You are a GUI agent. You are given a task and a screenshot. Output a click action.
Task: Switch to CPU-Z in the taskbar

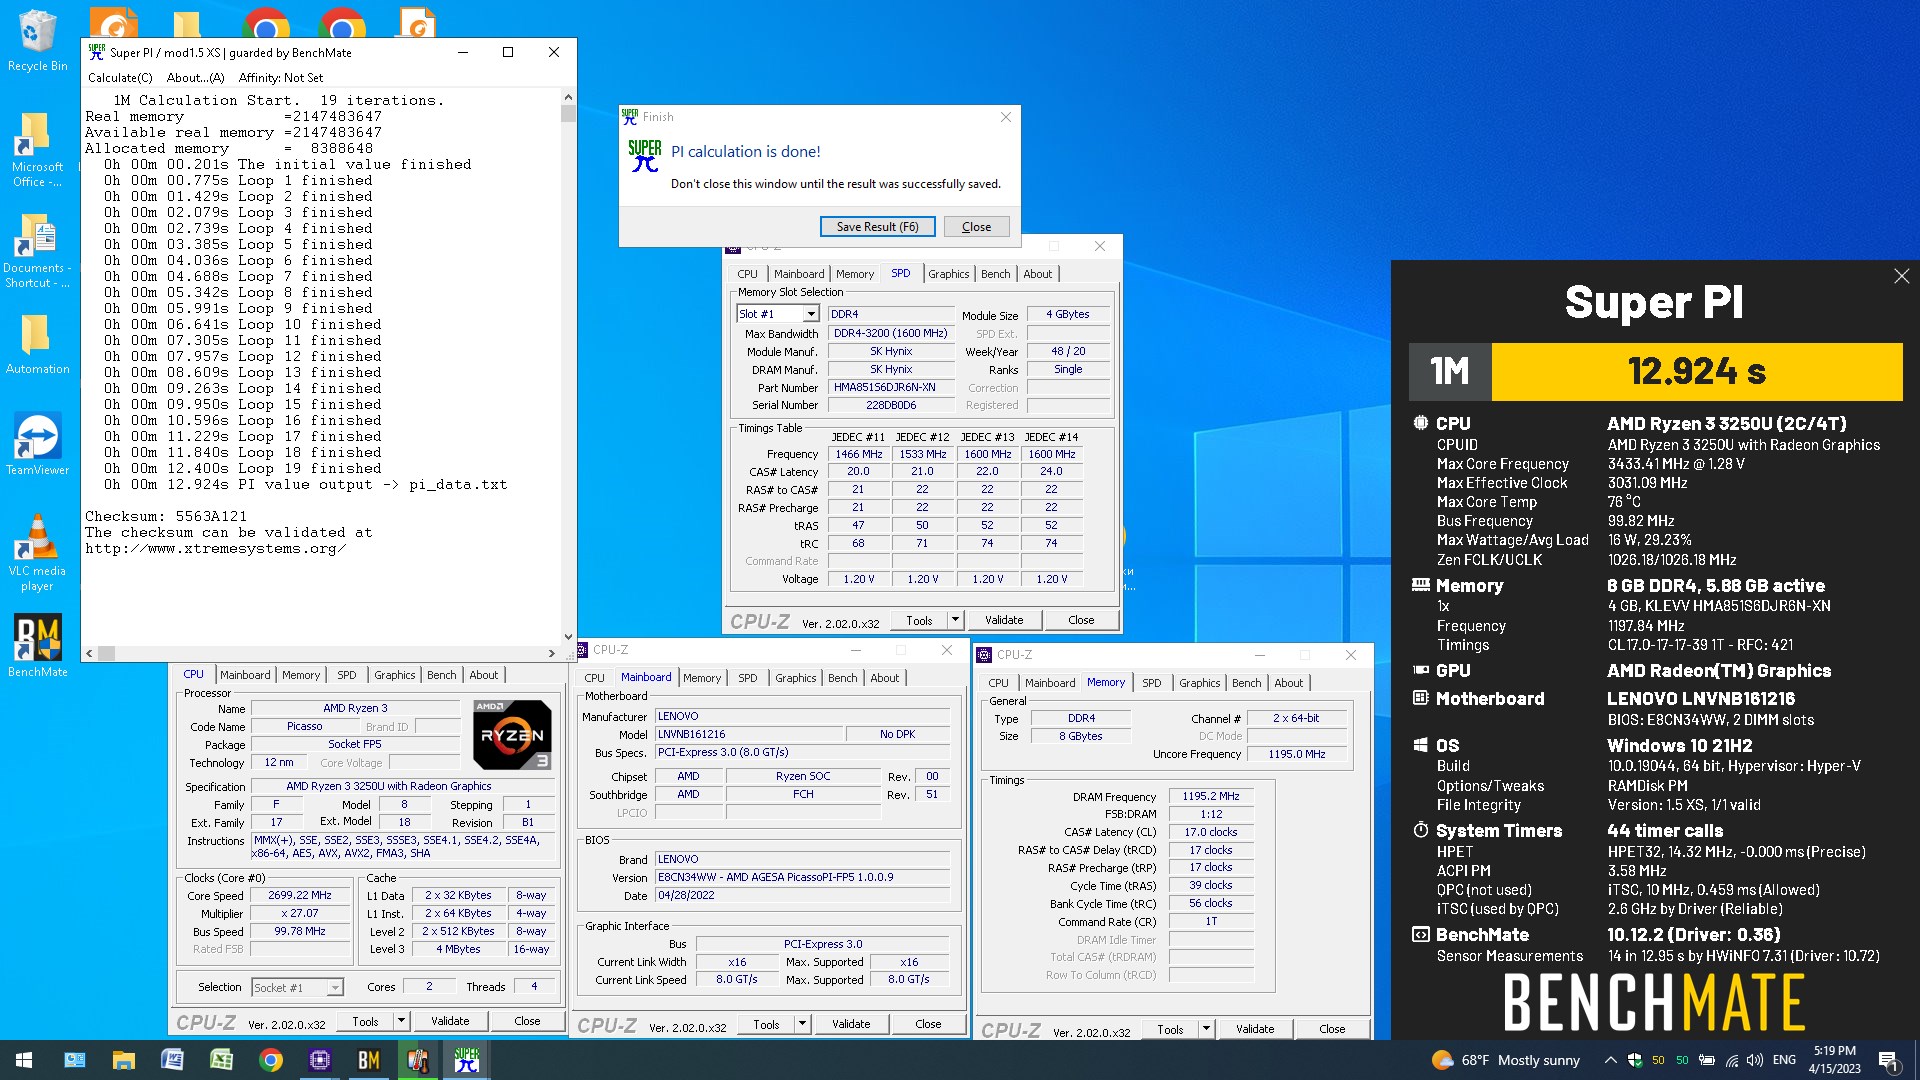tap(320, 1060)
